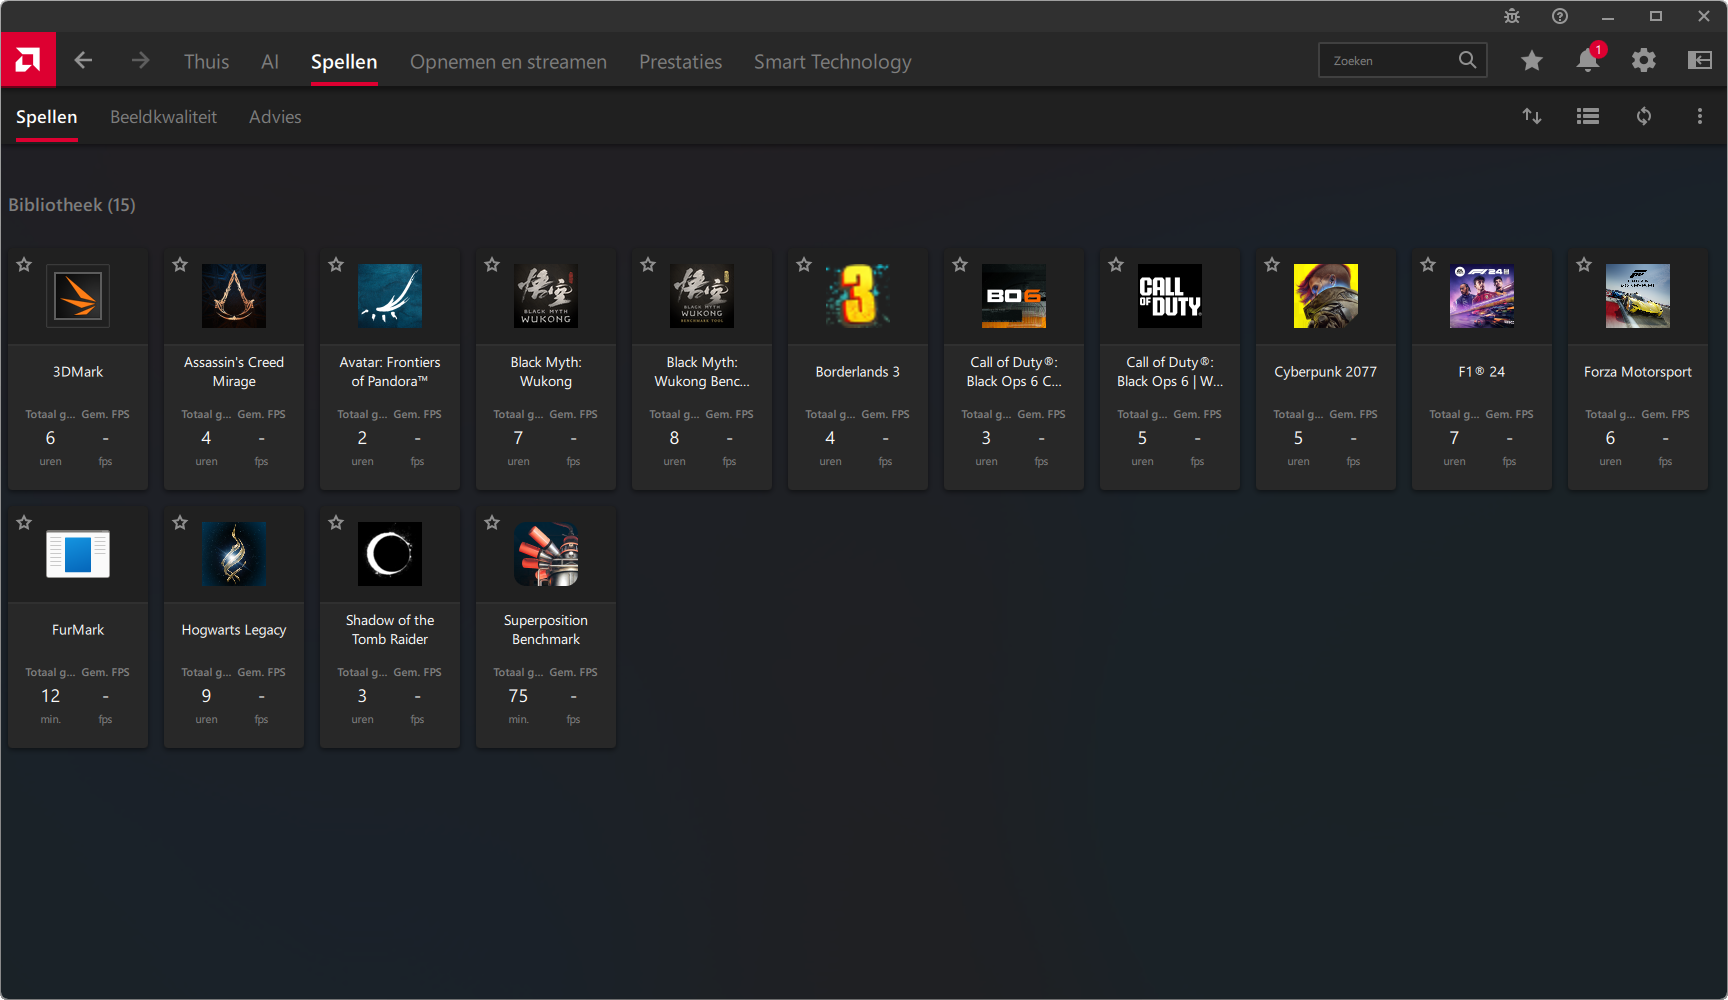Expand the three-dot more options menu

[1699, 117]
